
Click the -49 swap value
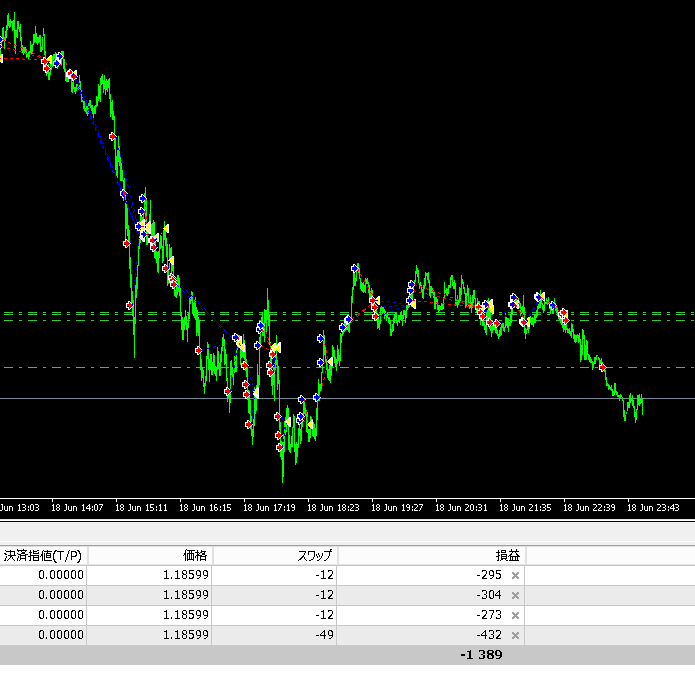click(324, 635)
